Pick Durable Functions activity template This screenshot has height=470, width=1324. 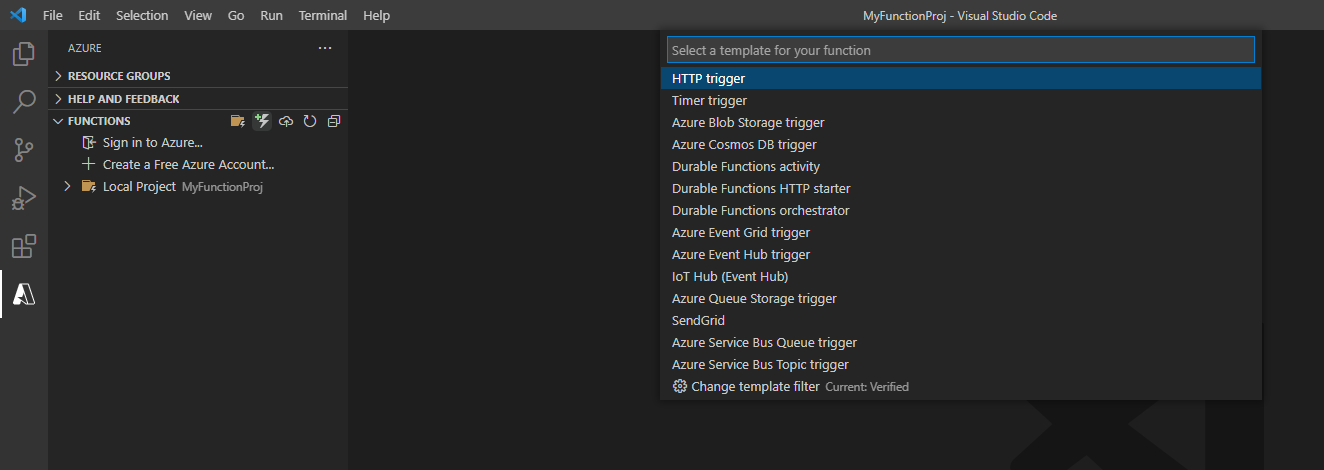coord(960,166)
